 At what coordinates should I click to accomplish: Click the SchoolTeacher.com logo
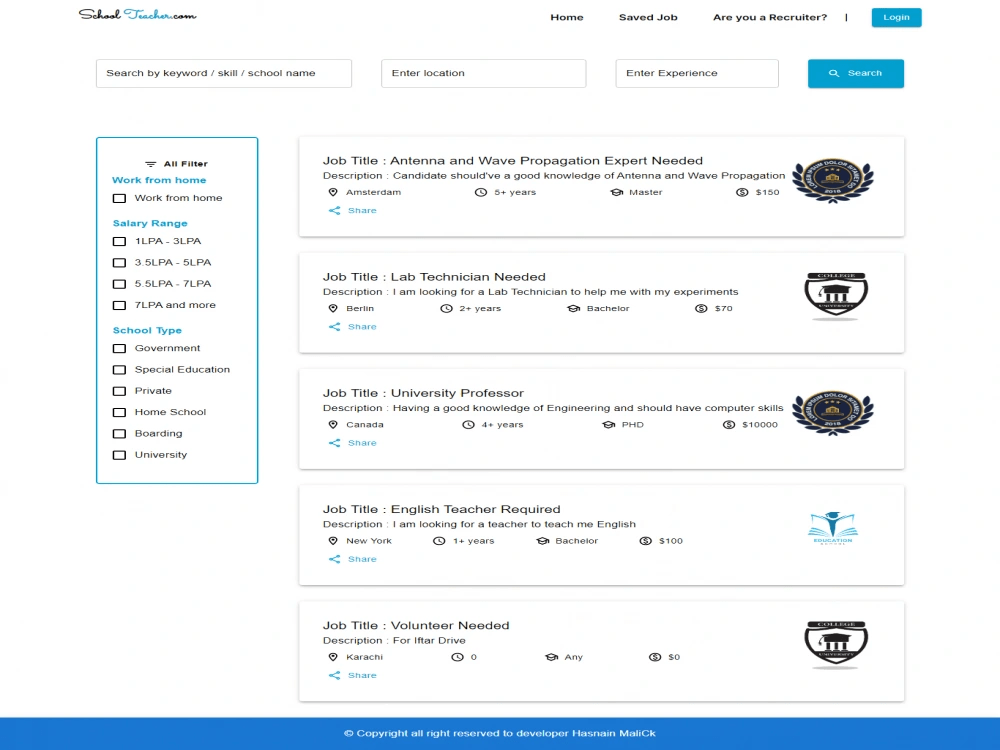137,15
